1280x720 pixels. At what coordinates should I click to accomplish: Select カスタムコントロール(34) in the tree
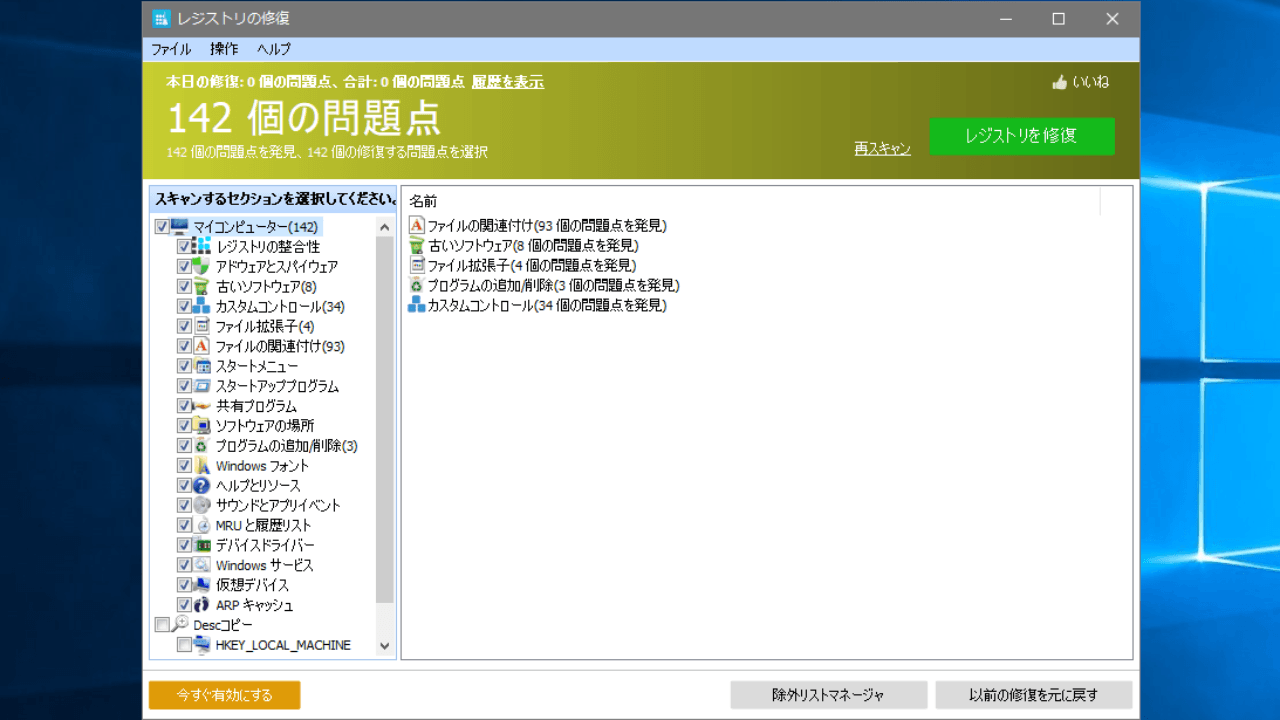click(x=280, y=306)
